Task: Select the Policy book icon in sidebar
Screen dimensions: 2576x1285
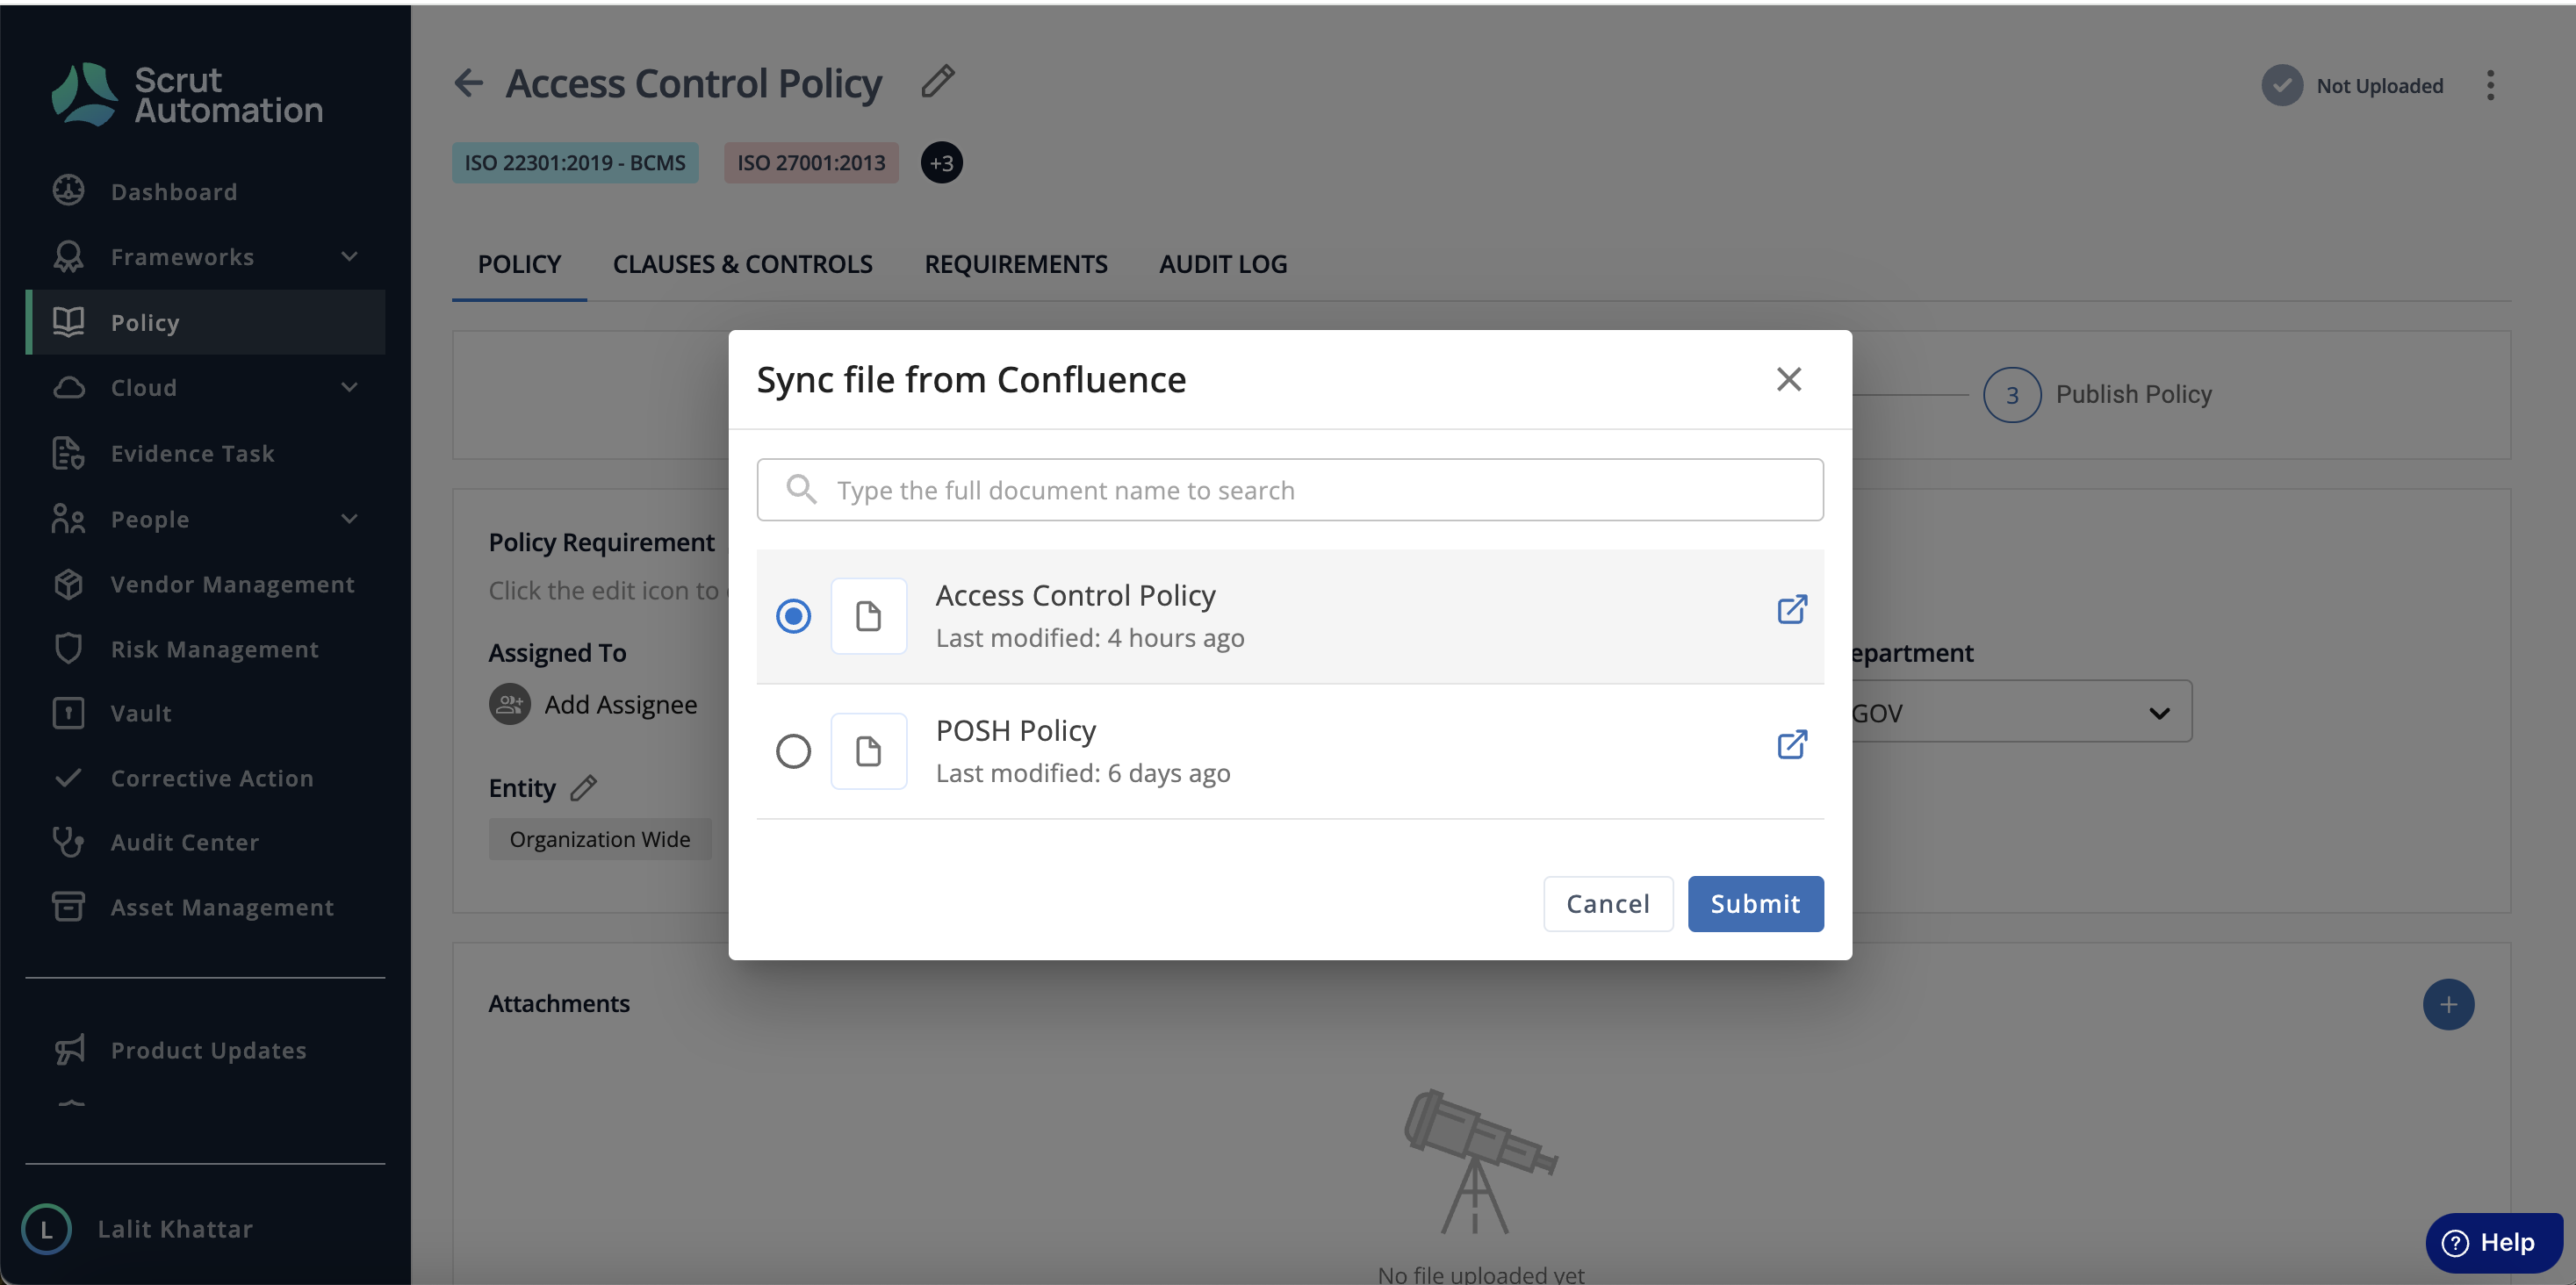Action: point(68,321)
